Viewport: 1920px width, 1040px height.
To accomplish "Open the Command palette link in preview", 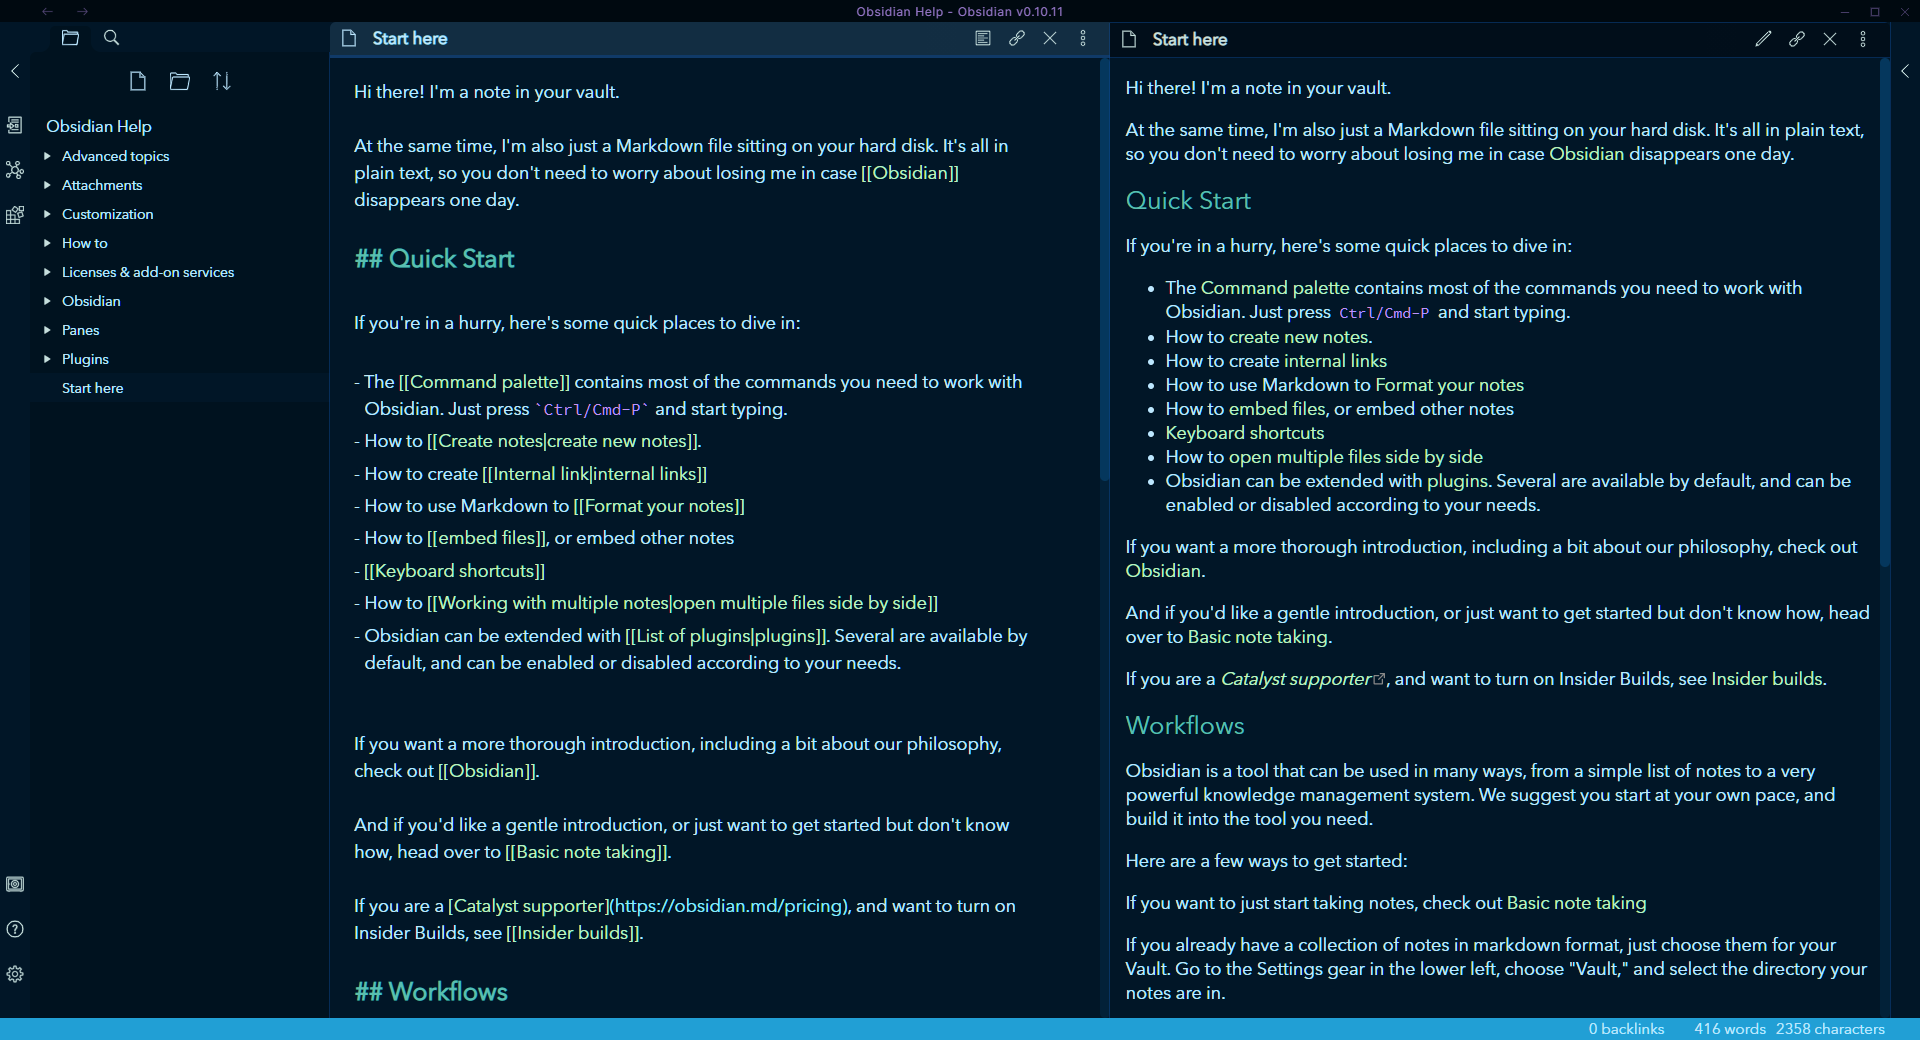I will [x=1275, y=288].
